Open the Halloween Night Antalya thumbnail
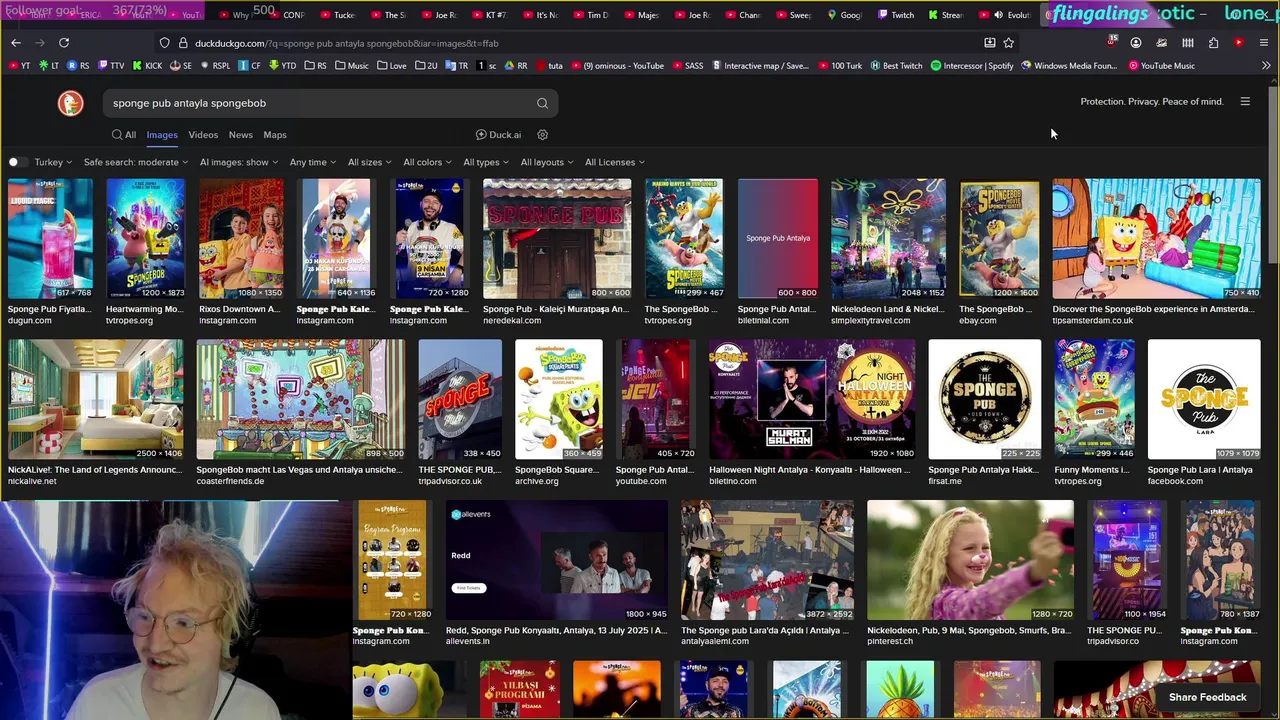Viewport: 1280px width, 720px height. click(x=812, y=400)
